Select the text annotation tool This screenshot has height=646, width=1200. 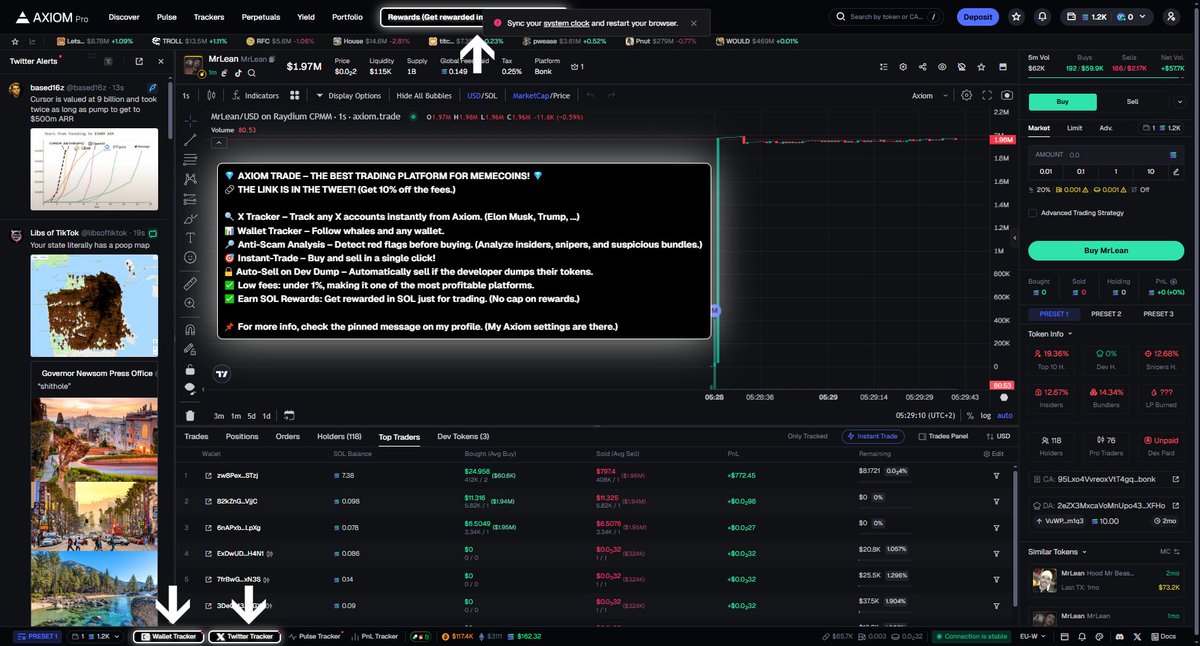[190, 238]
